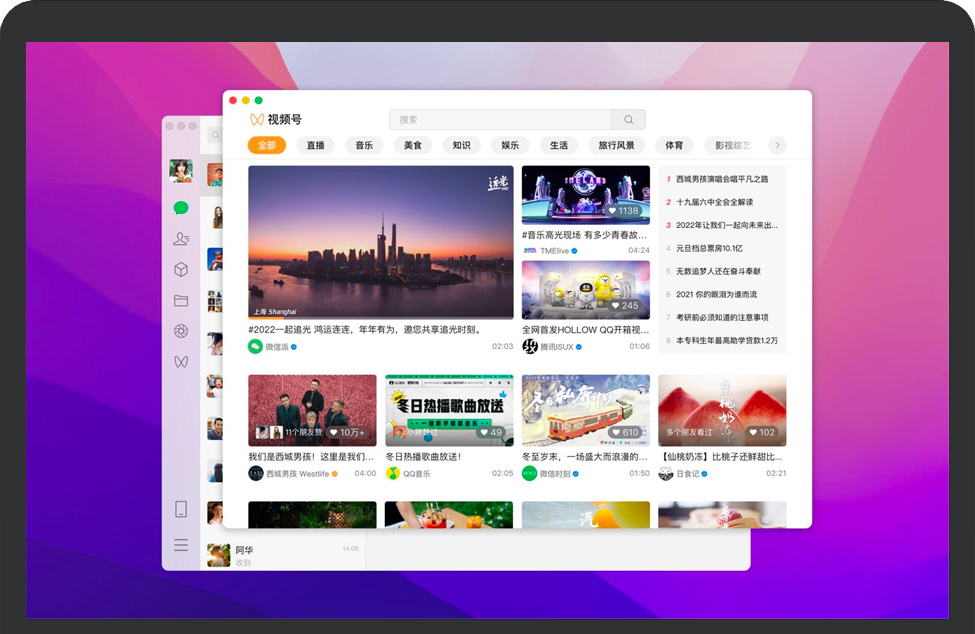Click the heart 1138 likes badge

(624, 211)
